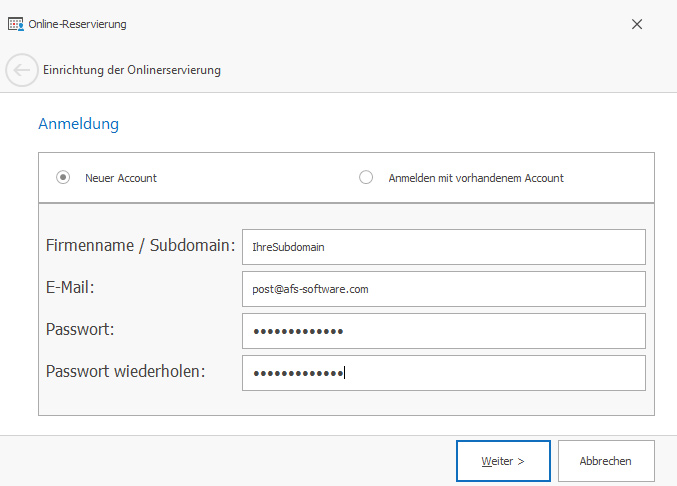Continue with the Weiter button
677x486 pixels.
[x=503, y=461]
